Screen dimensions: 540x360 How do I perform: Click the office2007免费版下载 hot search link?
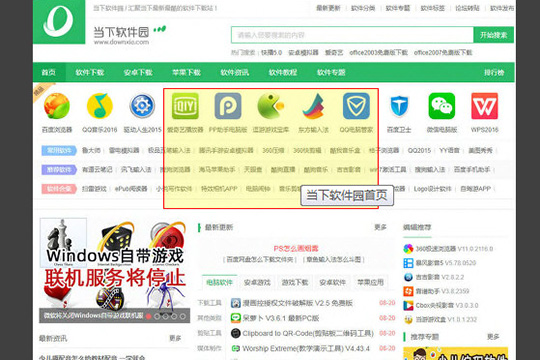point(443,53)
